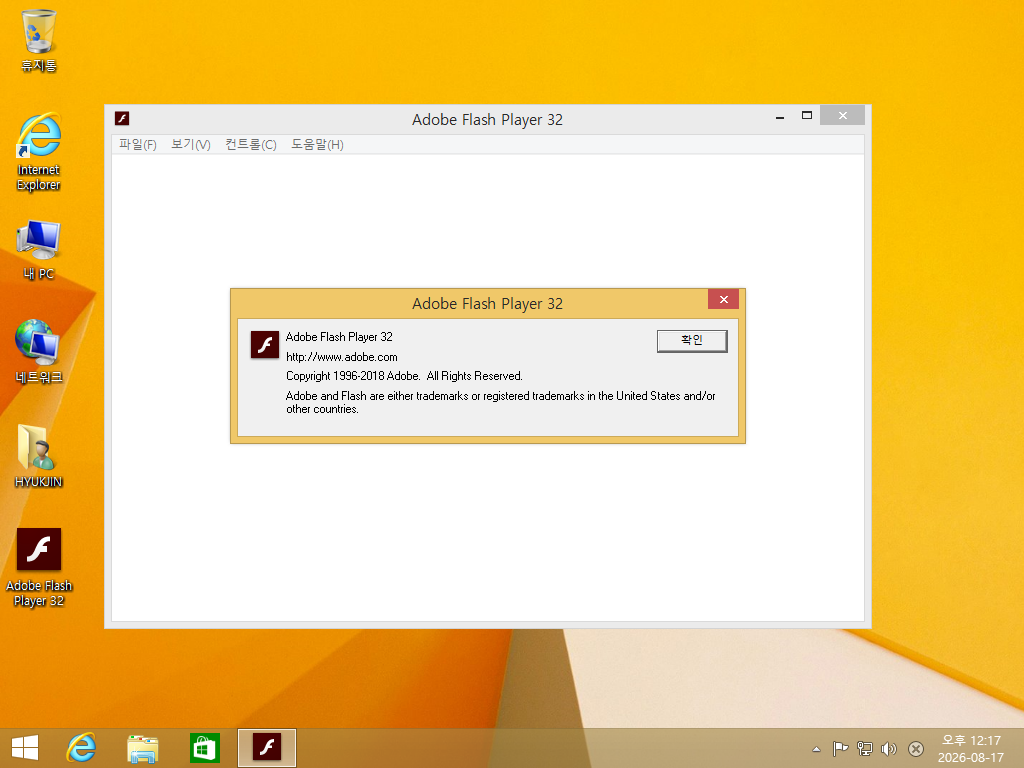
Task: Open the Windows Start button
Action: [25, 748]
